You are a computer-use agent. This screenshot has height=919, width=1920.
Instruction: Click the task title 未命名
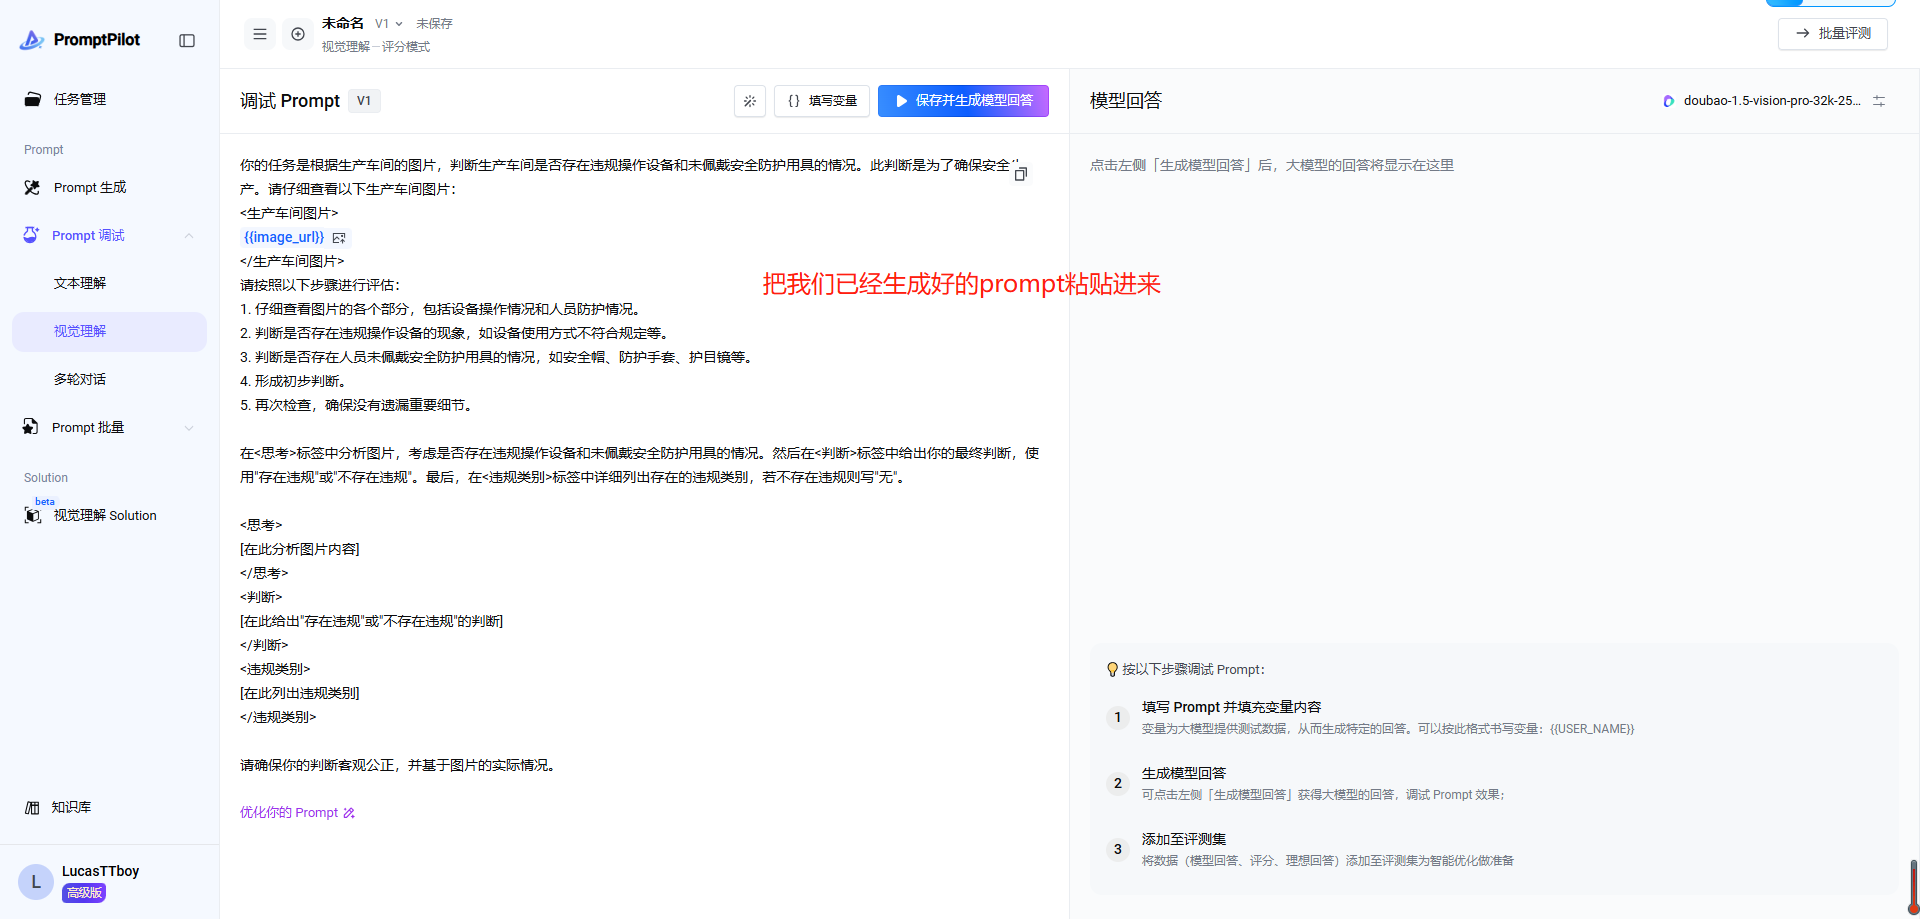[x=343, y=23]
